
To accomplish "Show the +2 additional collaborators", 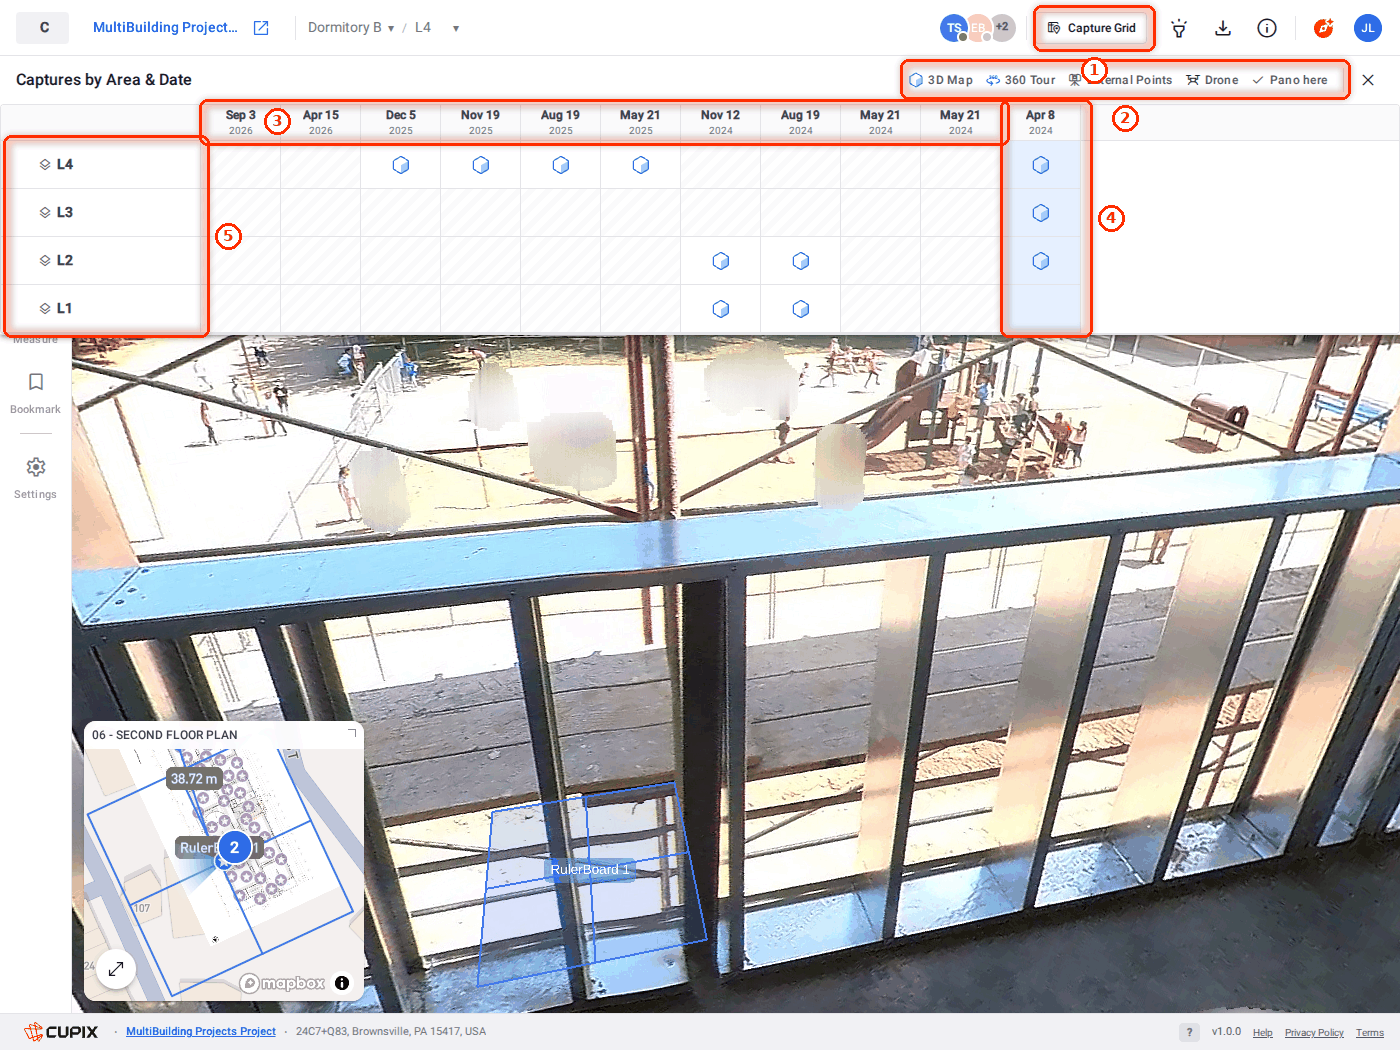I will [1002, 27].
